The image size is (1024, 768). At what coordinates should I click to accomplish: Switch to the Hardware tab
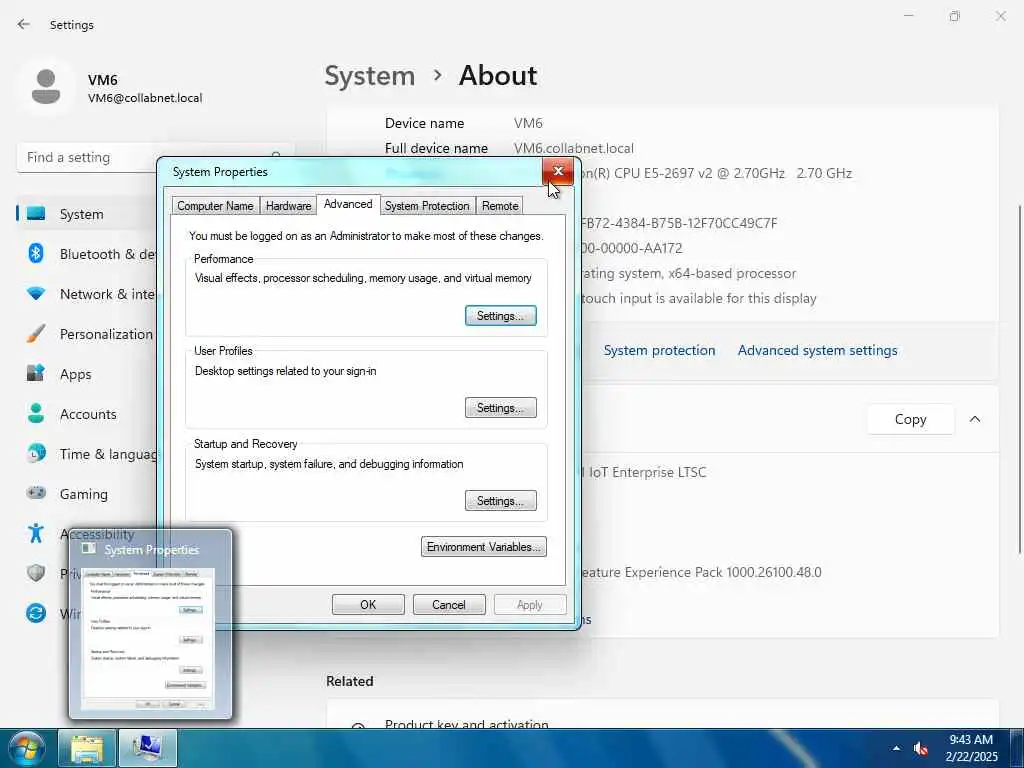point(288,206)
